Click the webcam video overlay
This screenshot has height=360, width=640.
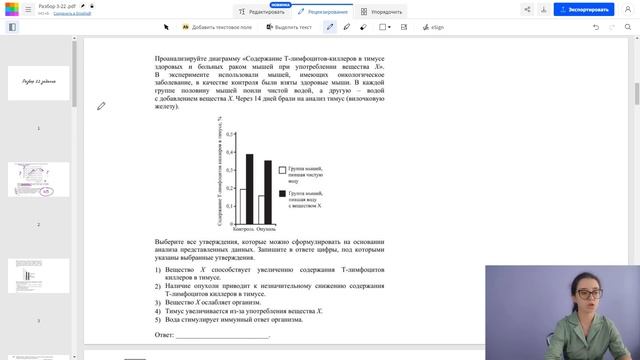(x=562, y=313)
